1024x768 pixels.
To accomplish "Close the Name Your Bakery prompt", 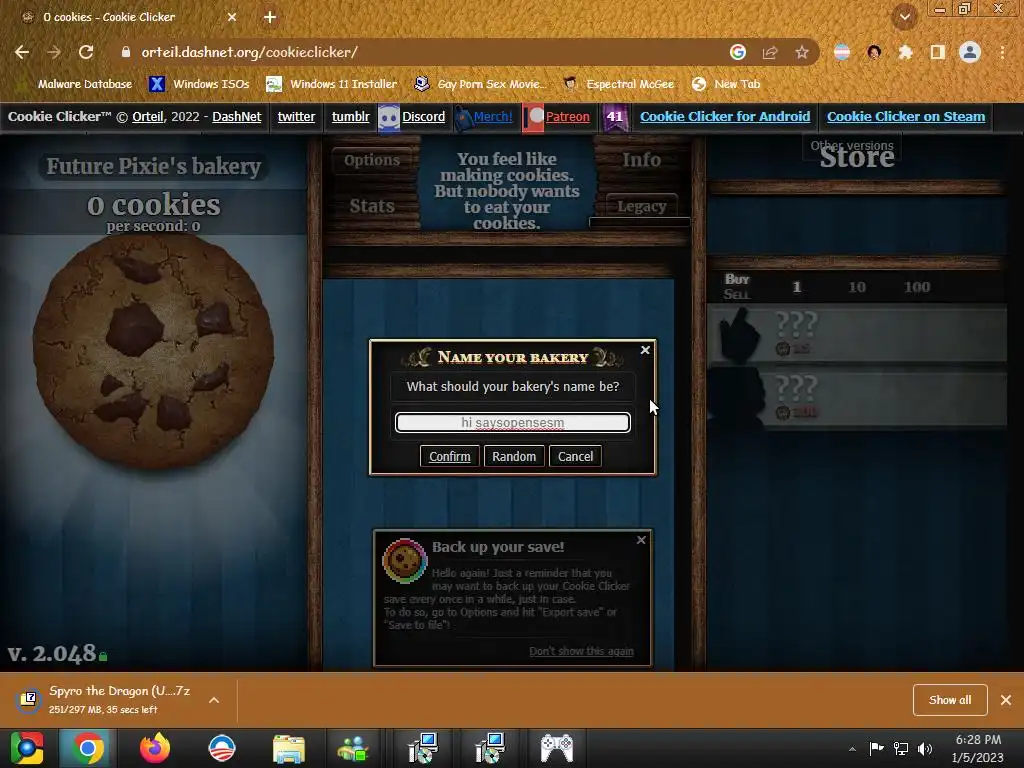I will [645, 350].
